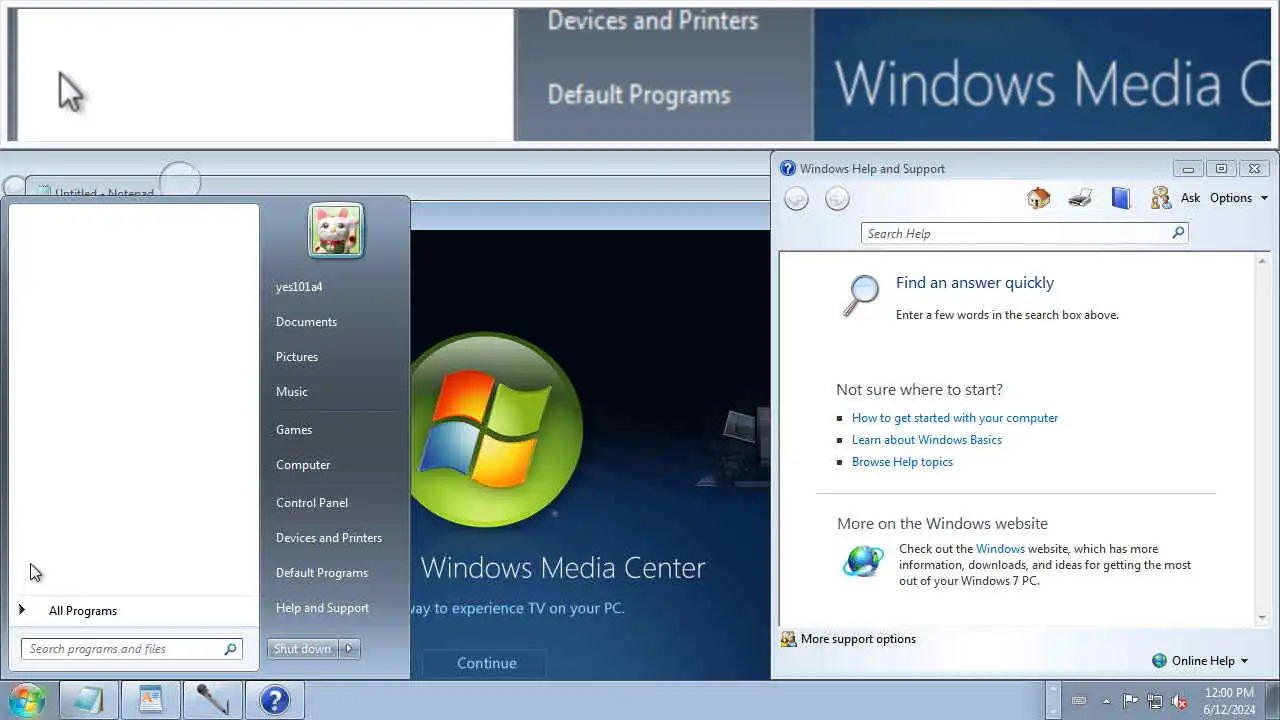
Task: Show hidden system tray icons
Action: point(1106,701)
